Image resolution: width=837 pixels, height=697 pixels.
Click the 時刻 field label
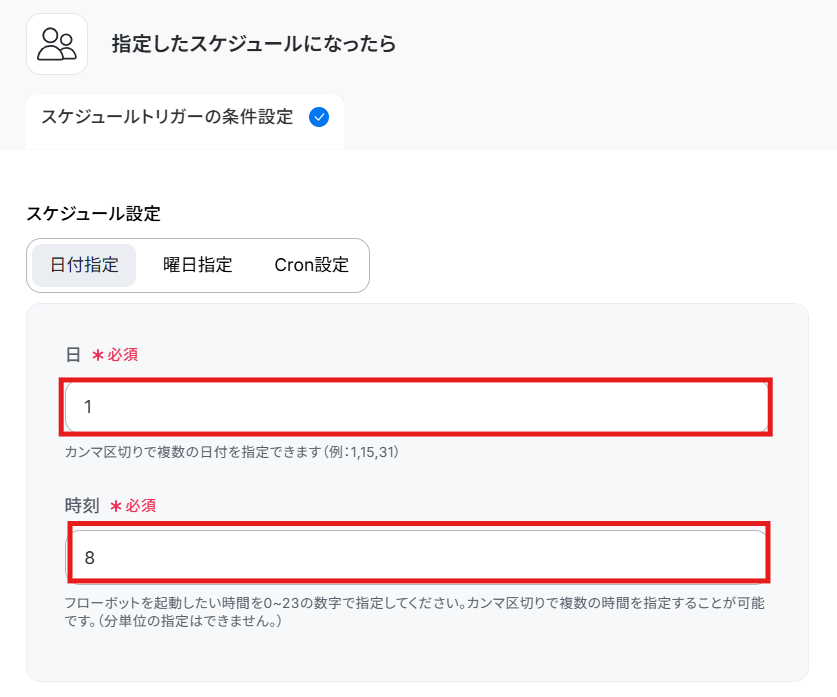82,505
